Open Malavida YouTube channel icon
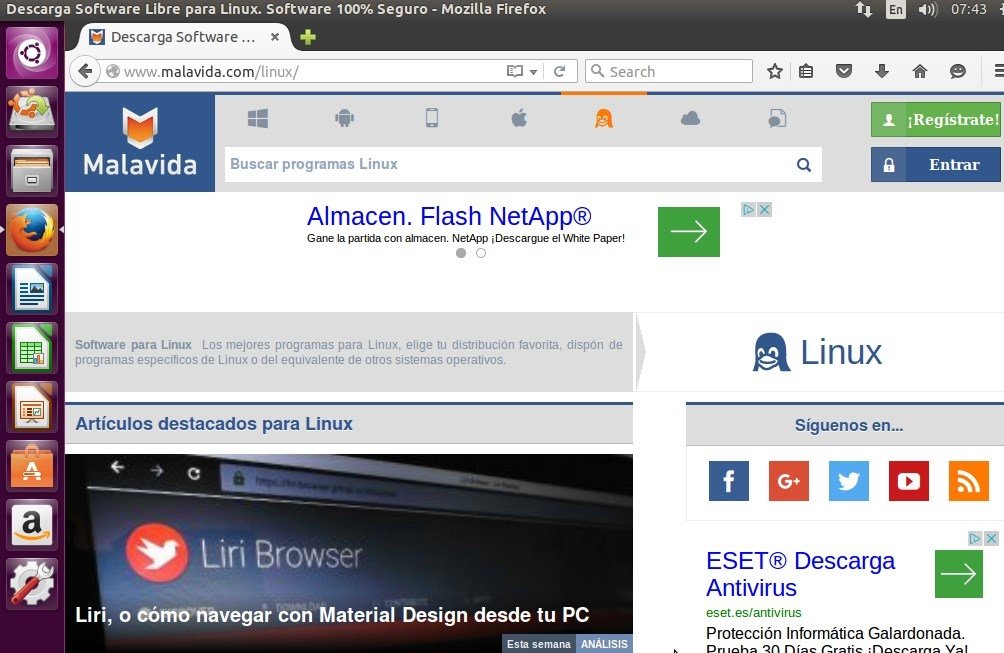The image size is (1004, 653). [909, 481]
